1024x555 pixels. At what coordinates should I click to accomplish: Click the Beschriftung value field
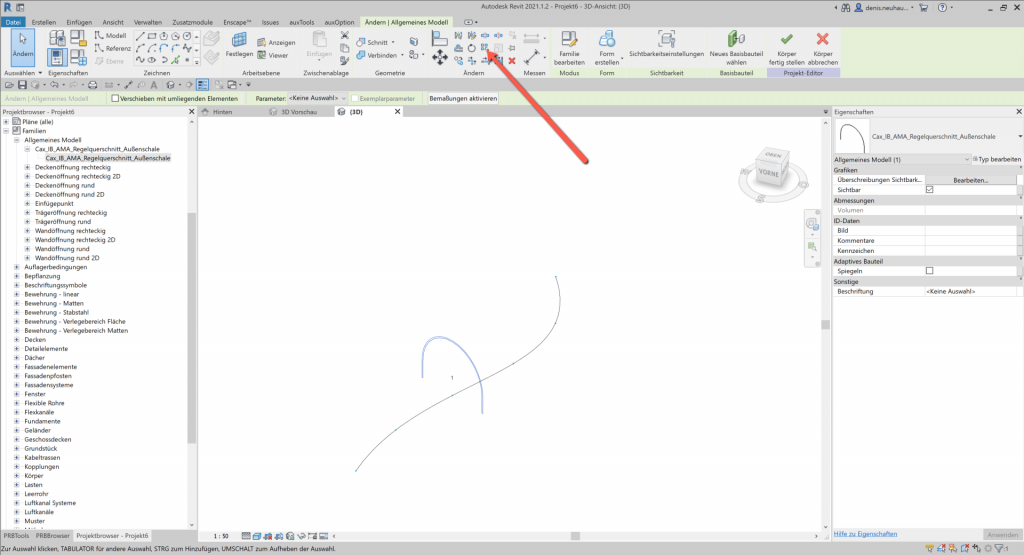coord(970,291)
